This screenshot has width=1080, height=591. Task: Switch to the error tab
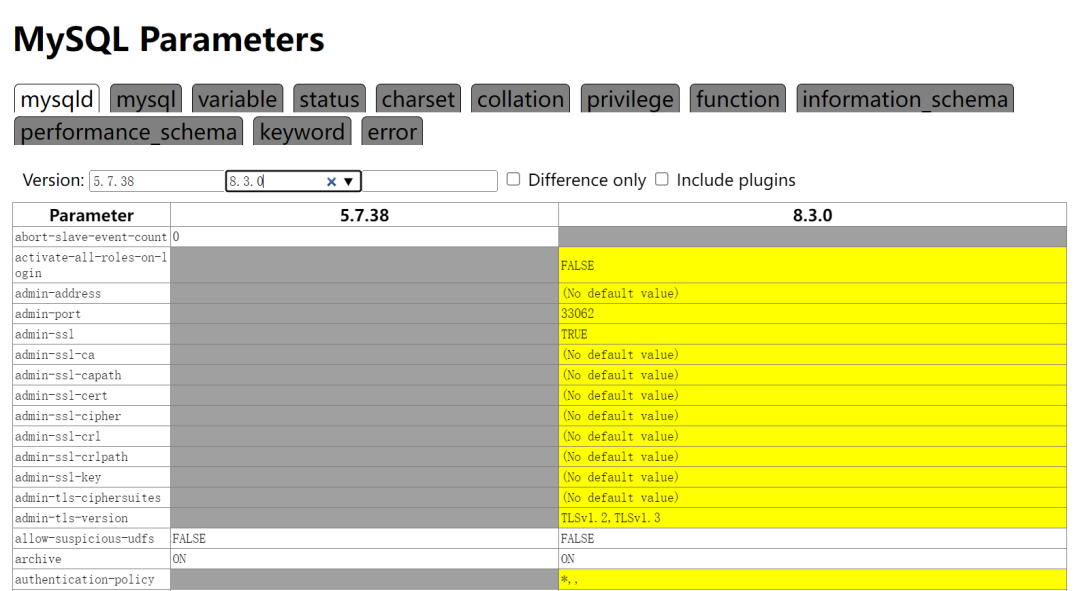(392, 131)
